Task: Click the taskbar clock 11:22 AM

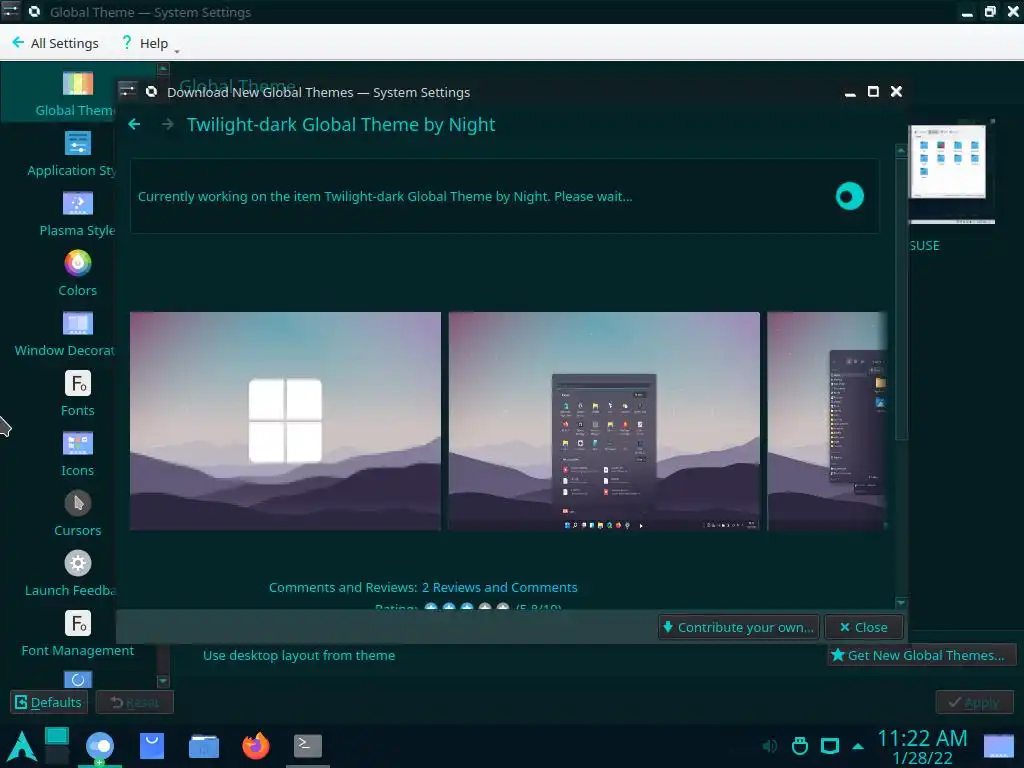Action: (x=921, y=738)
